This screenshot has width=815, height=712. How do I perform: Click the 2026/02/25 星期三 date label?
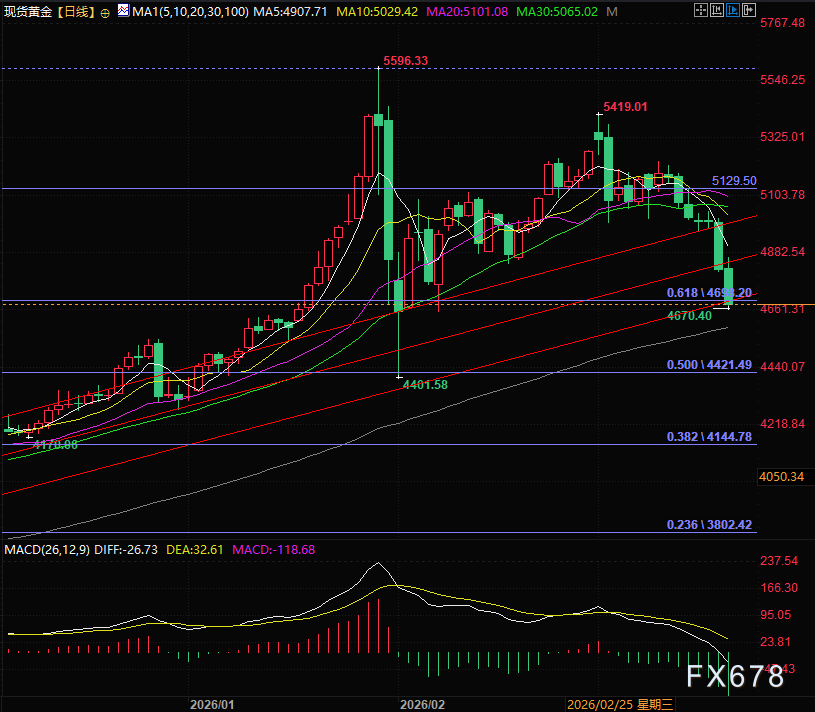click(620, 705)
